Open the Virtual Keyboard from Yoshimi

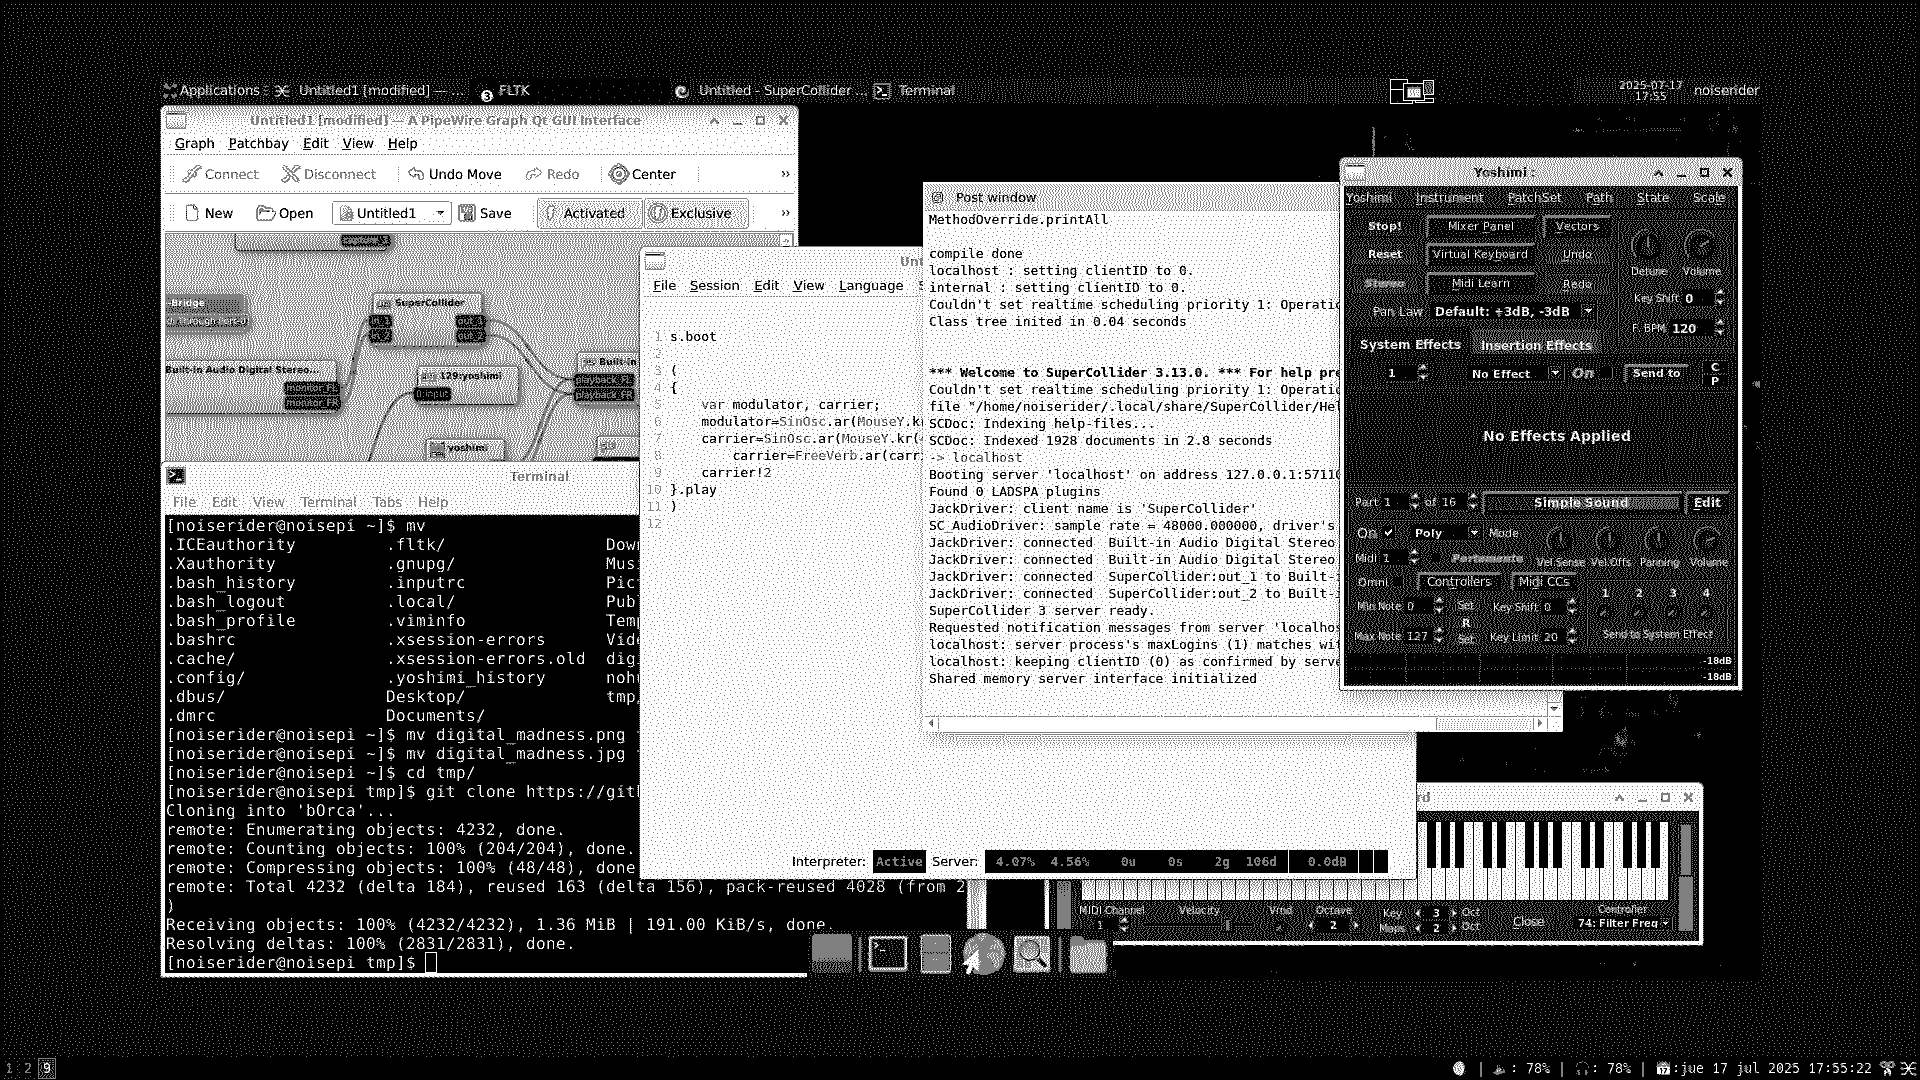coord(1481,254)
